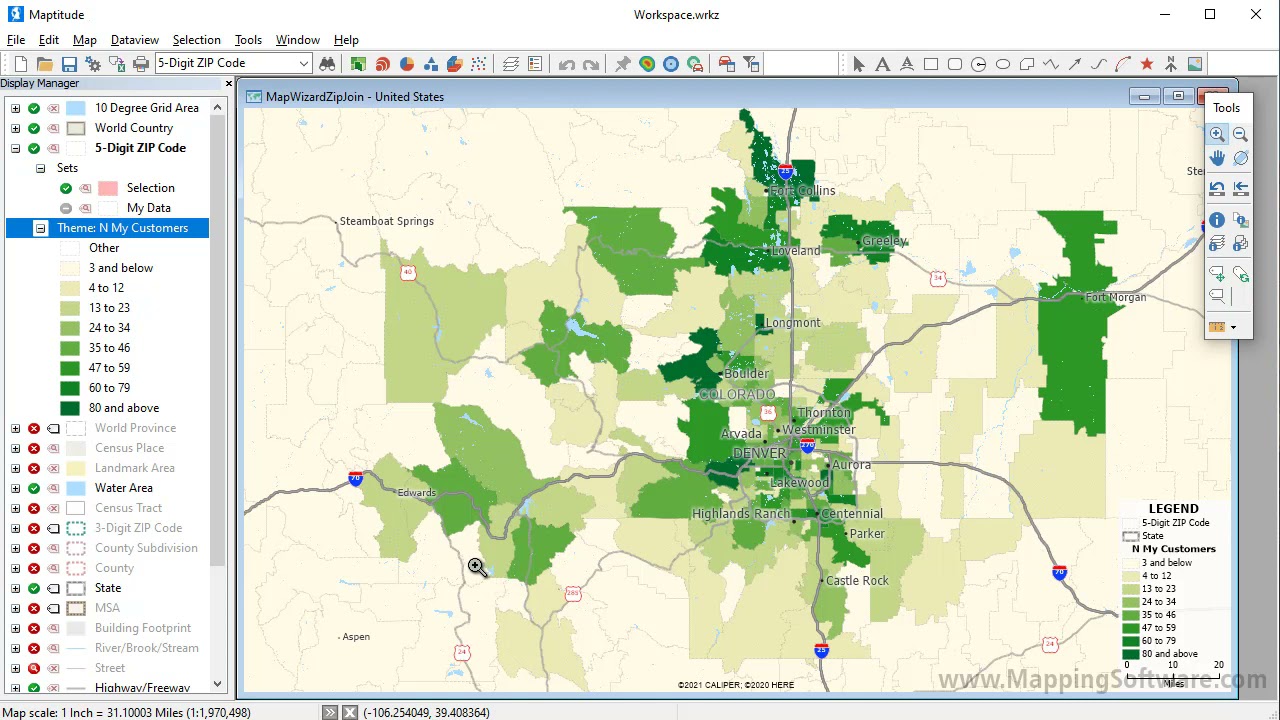Click the Undo arrow icon
Image resolution: width=1280 pixels, height=720 pixels.
coord(567,64)
